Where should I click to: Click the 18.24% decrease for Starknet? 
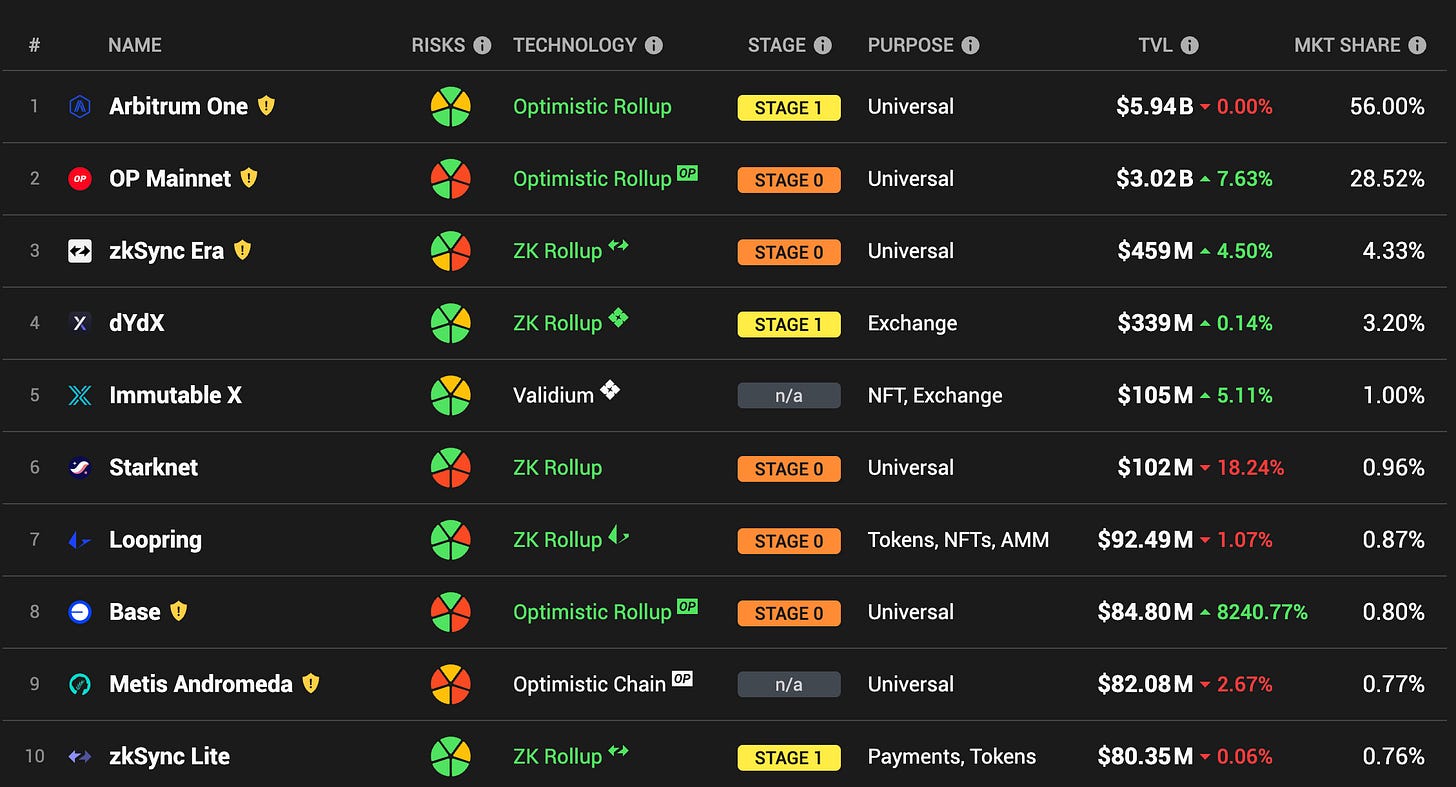pos(1250,467)
